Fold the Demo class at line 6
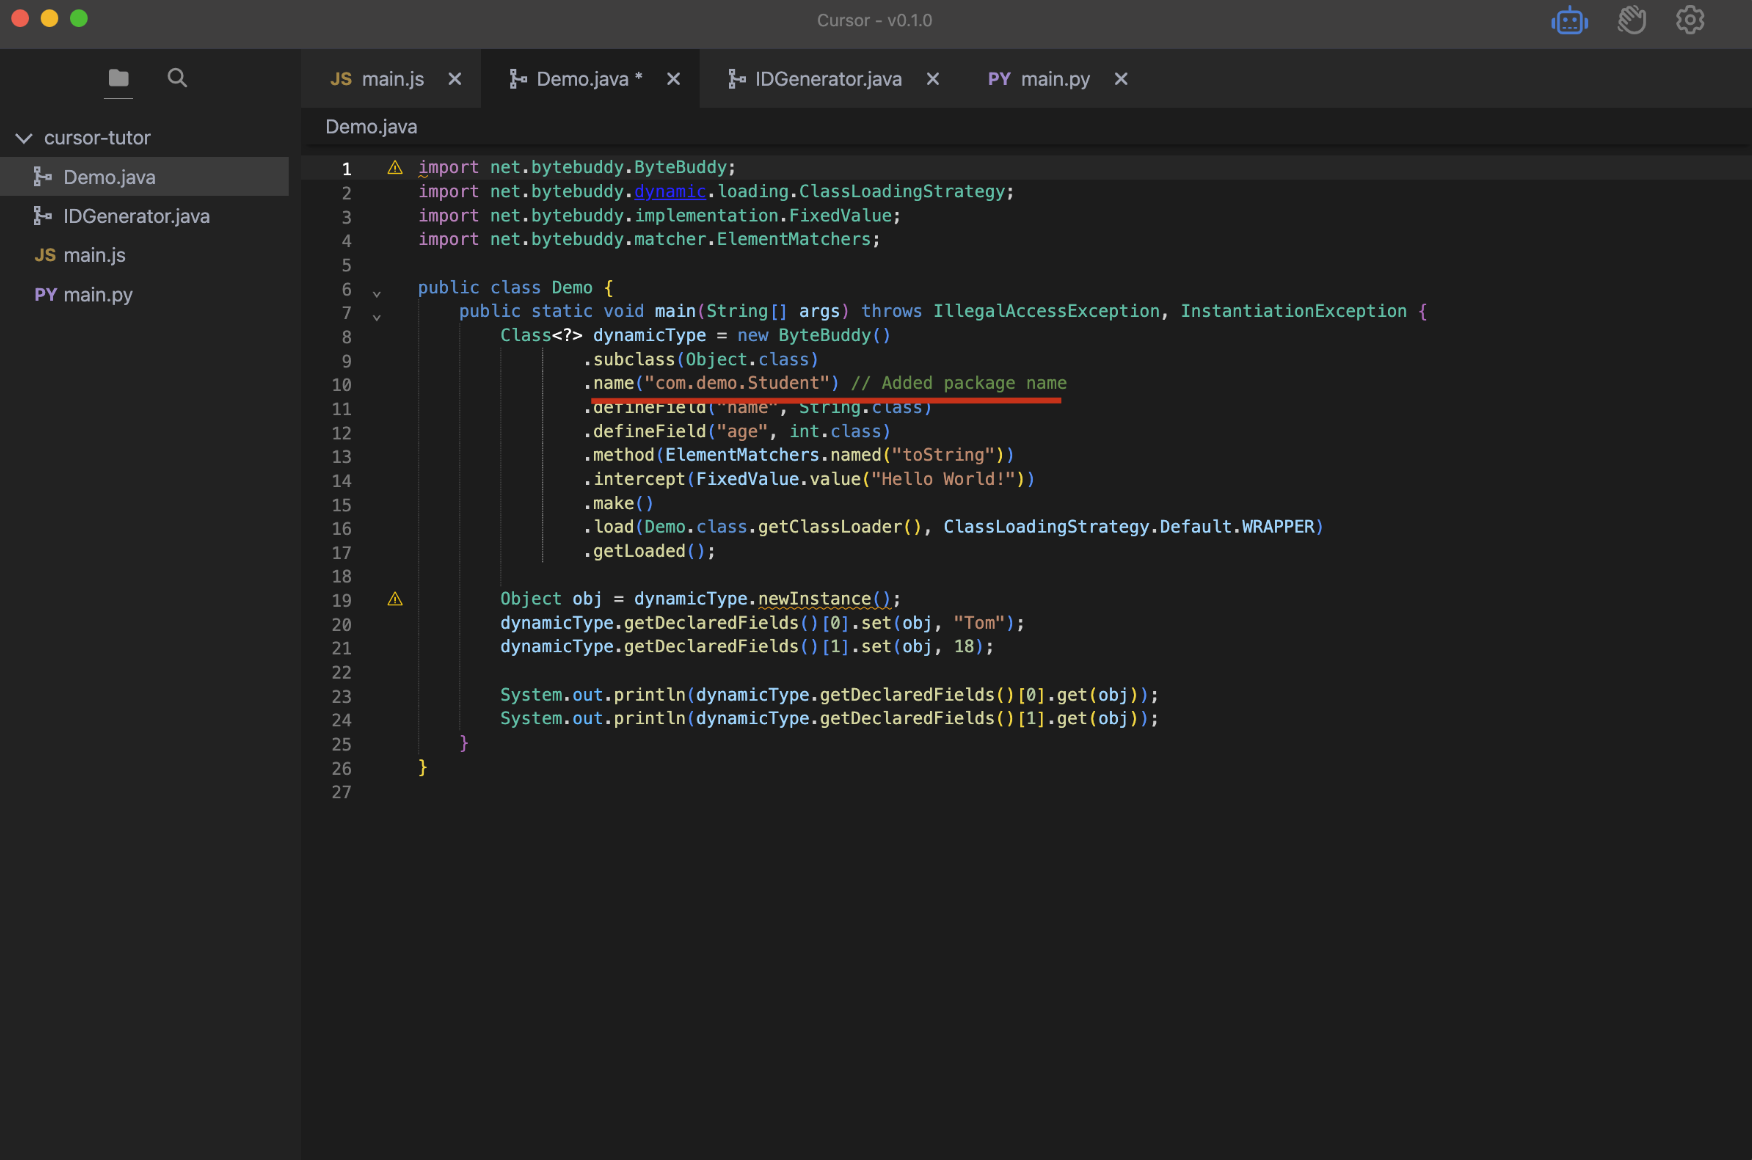Screen dimensions: 1752x1160 coord(377,293)
